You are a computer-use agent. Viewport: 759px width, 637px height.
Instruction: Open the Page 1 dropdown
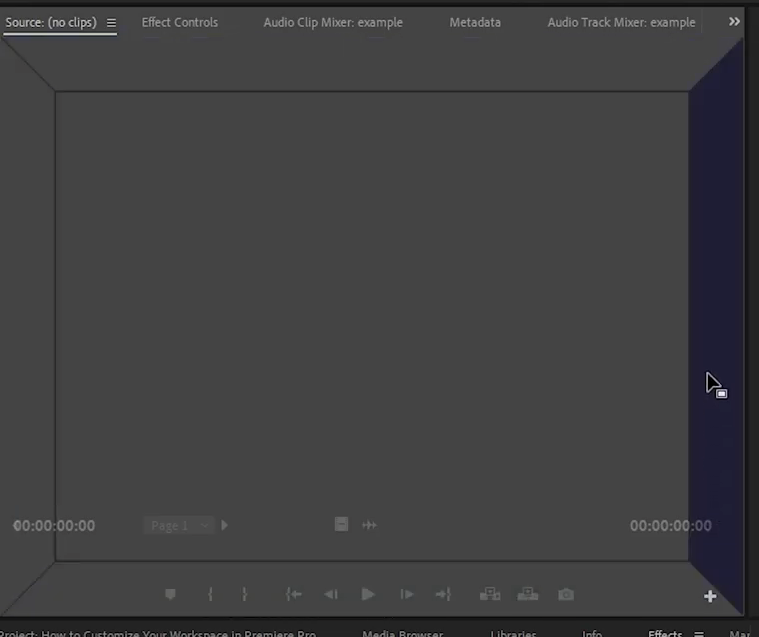click(179, 525)
